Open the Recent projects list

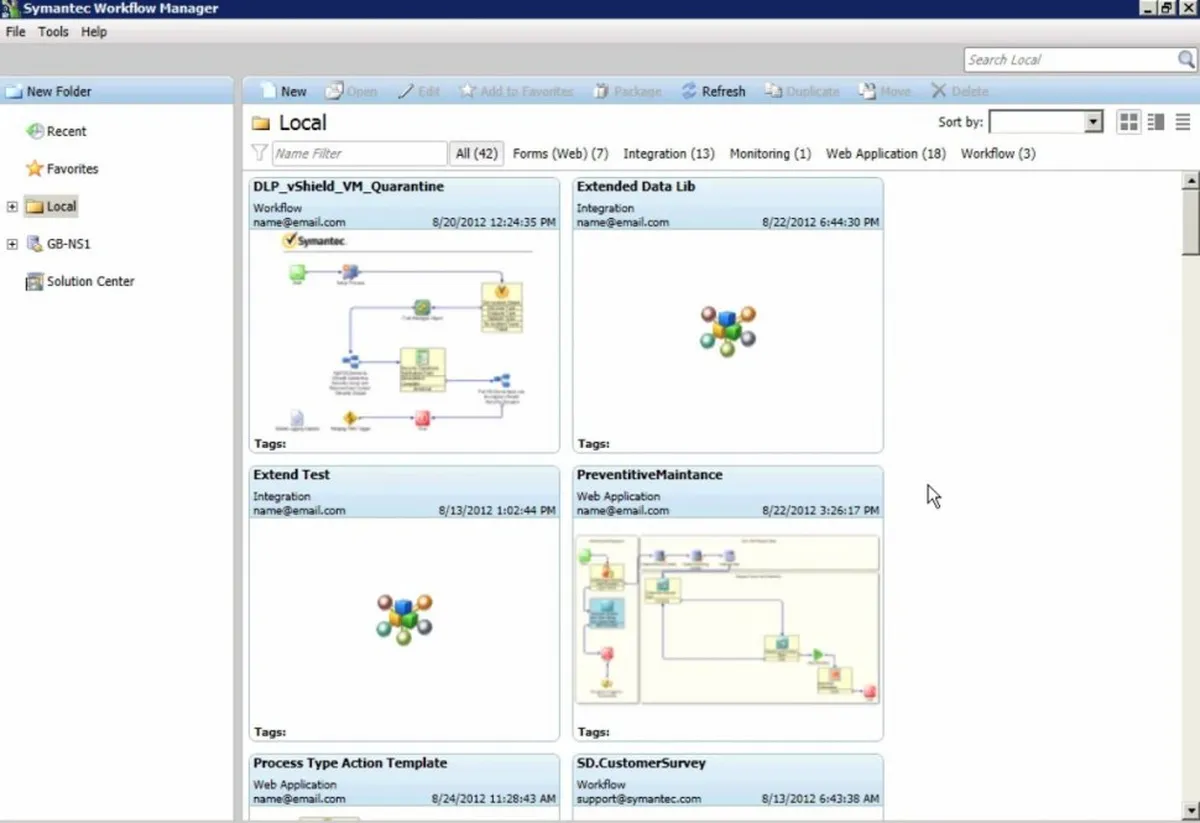click(57, 131)
